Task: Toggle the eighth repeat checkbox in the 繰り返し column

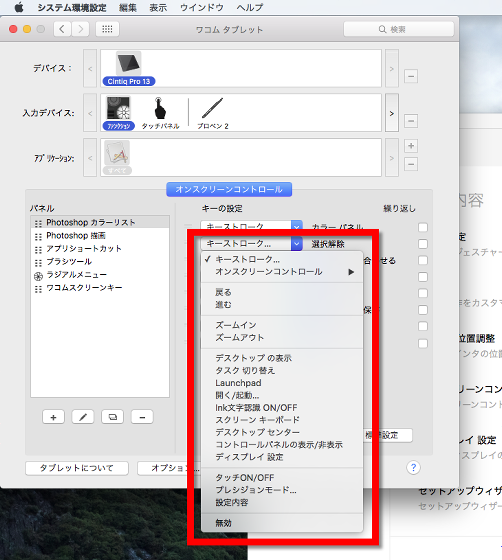Action: coord(423,343)
